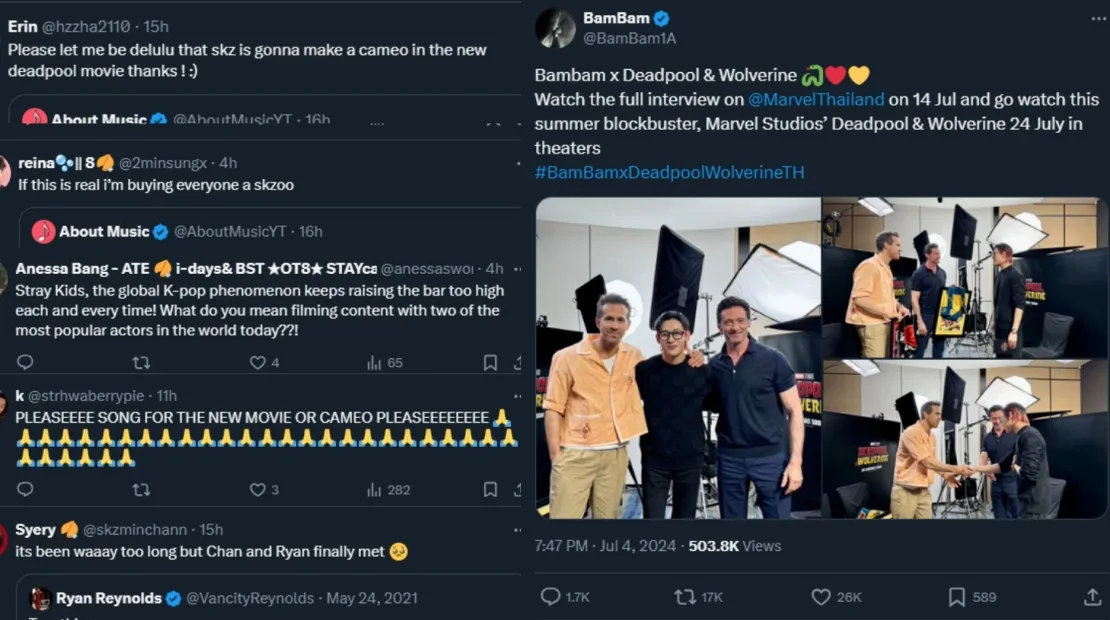Image resolution: width=1110 pixels, height=620 pixels.
Task: Open the @MarvelThailand mention link
Action: (x=816, y=99)
